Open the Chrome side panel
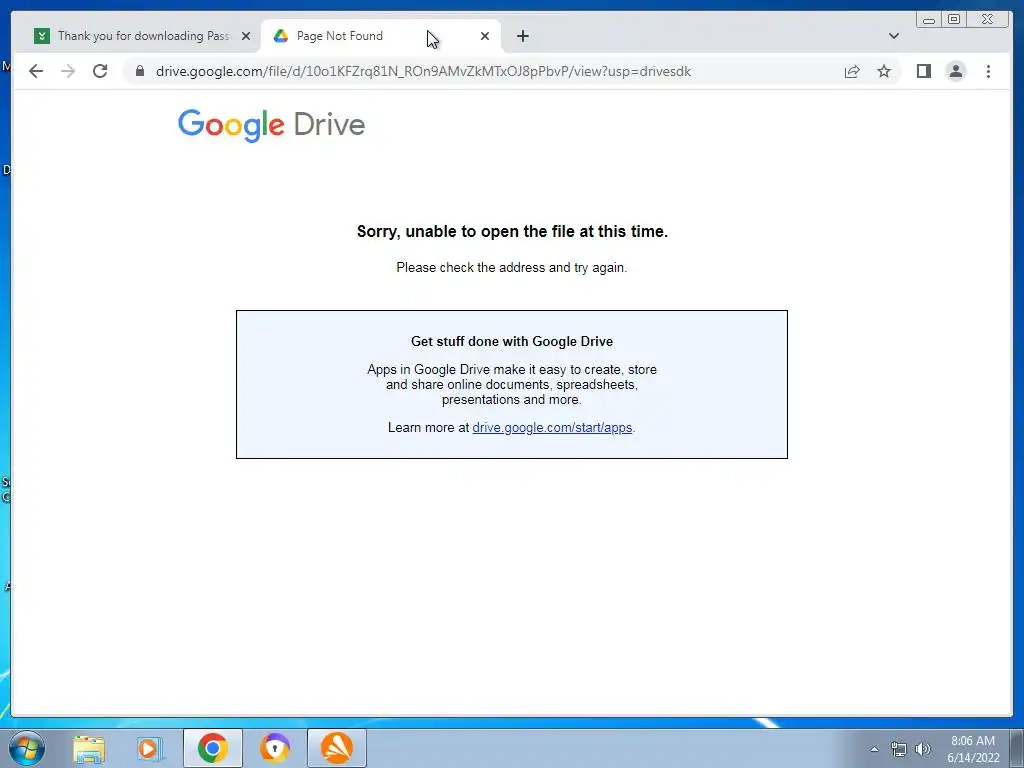Screen dimensions: 1024x768 [x=923, y=71]
